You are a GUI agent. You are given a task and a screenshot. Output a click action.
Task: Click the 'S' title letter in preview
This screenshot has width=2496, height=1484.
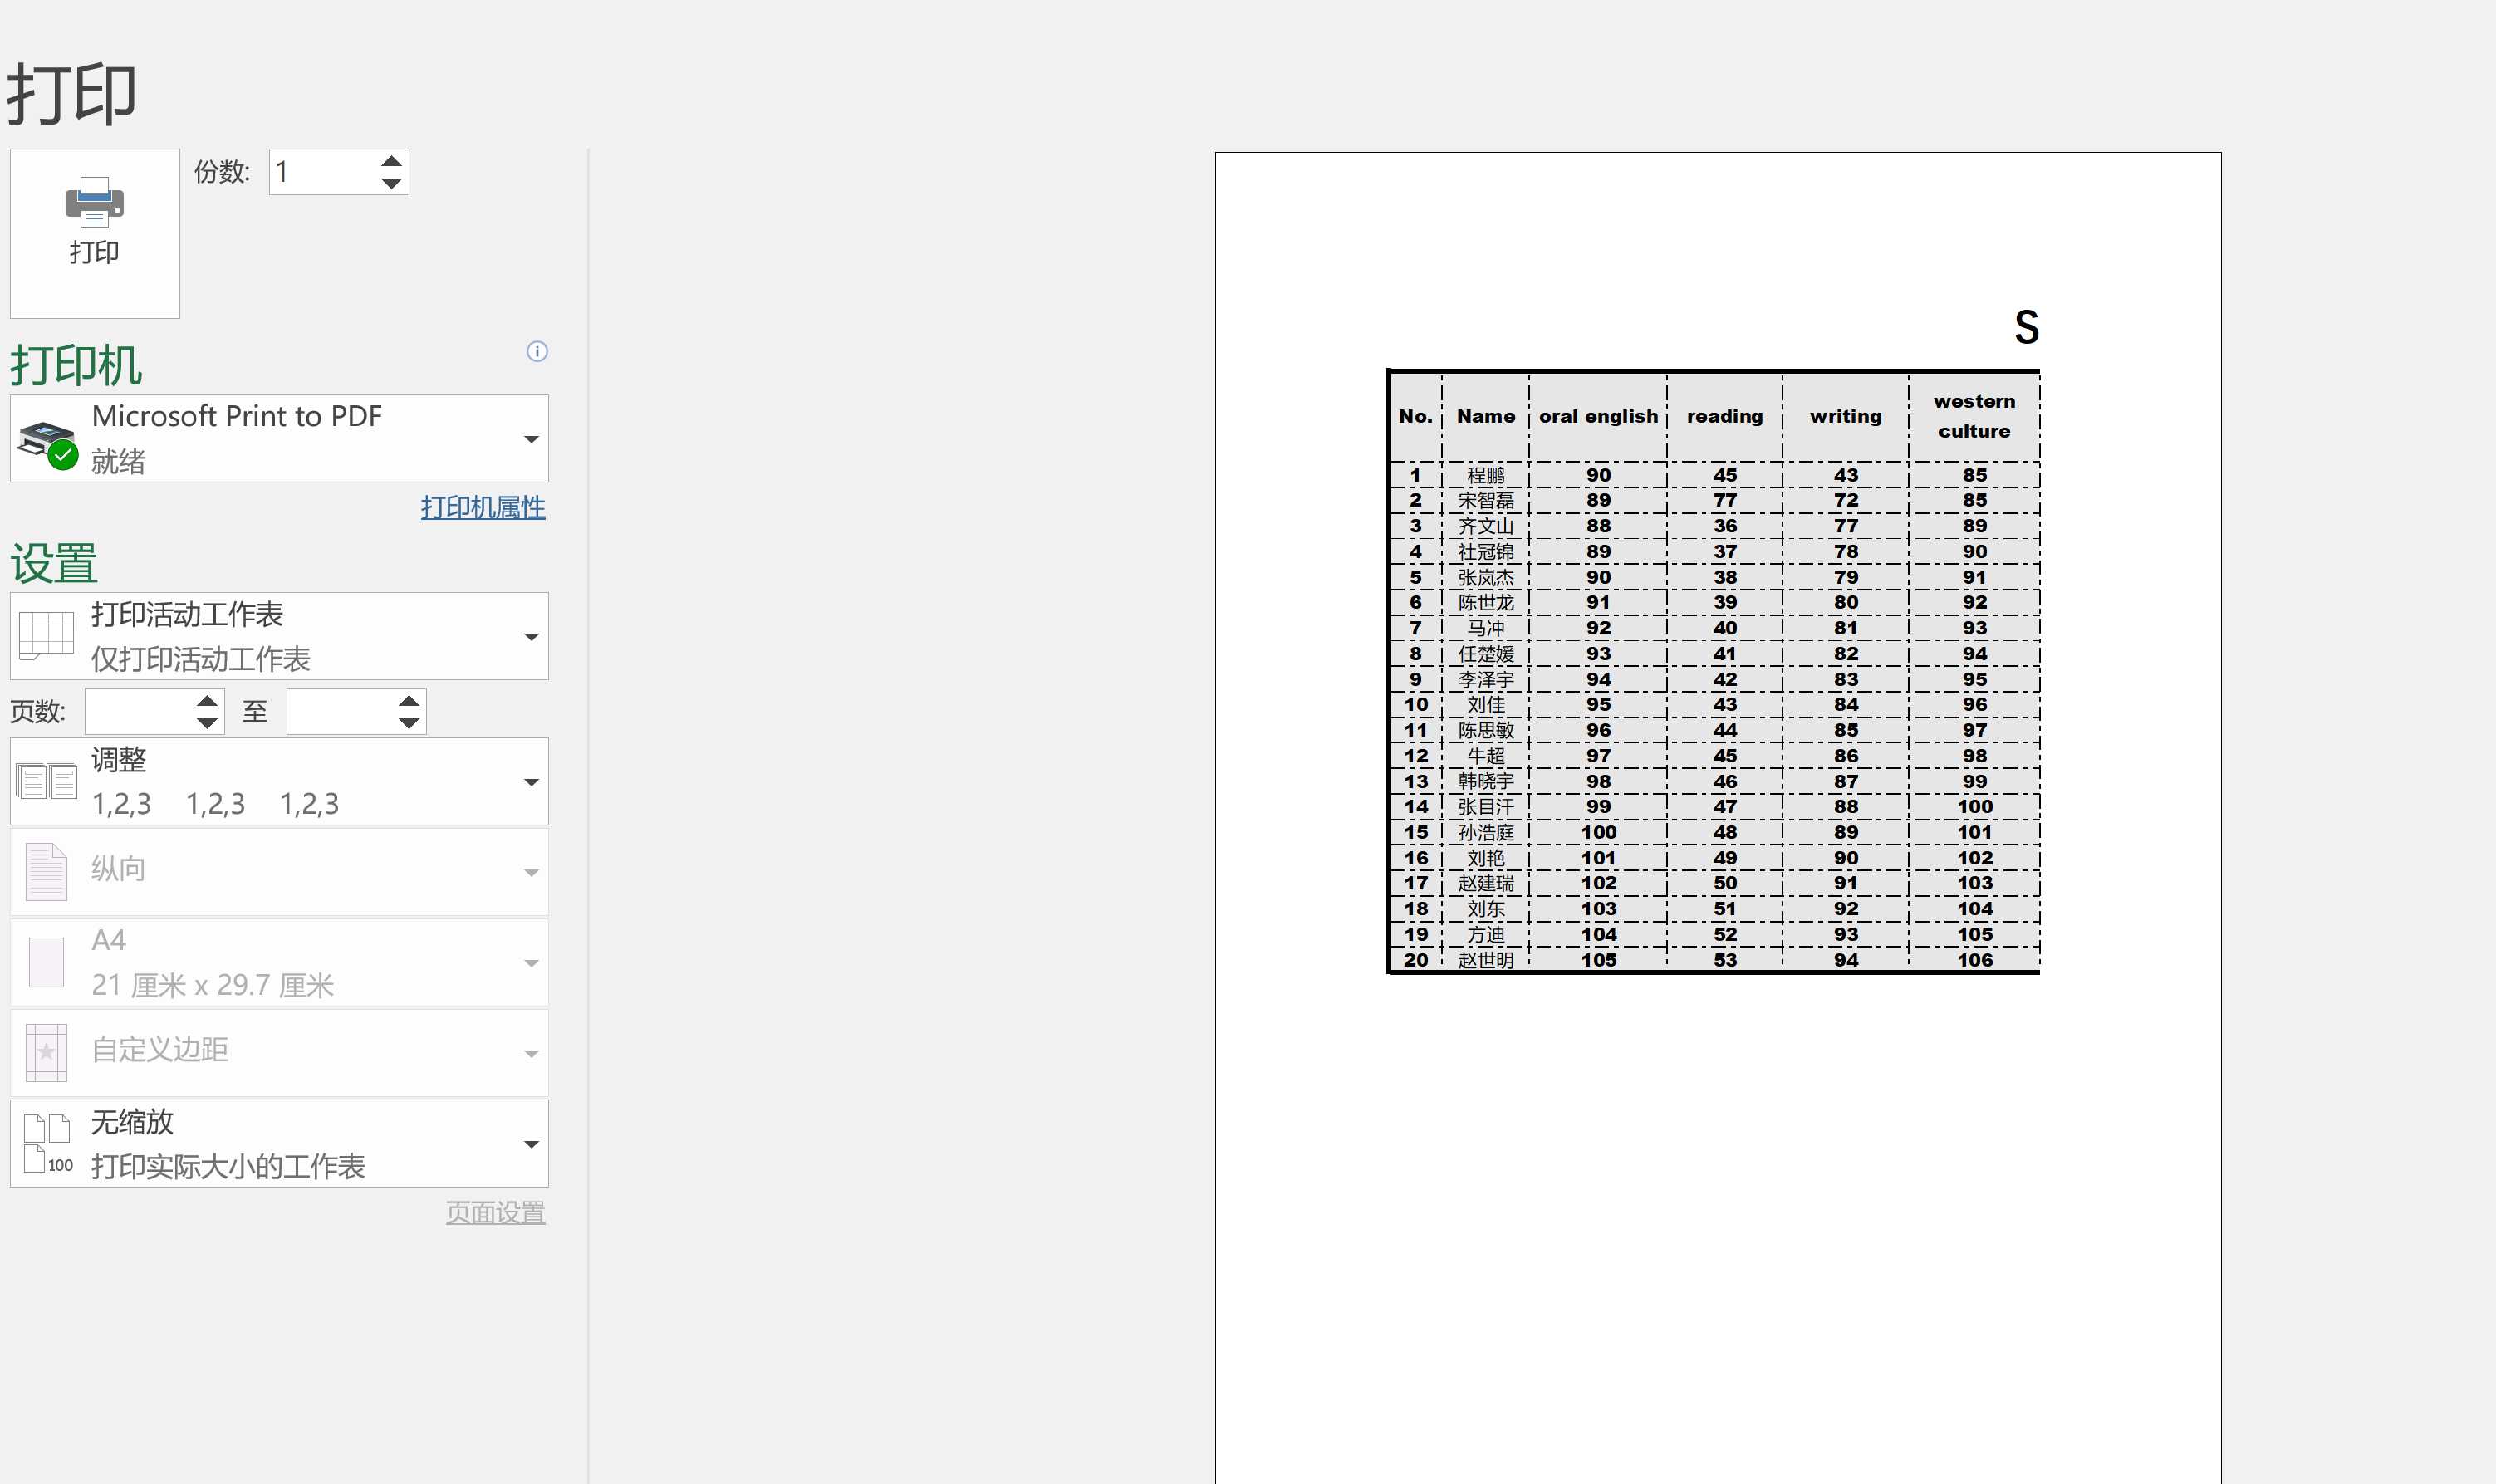tap(2026, 327)
